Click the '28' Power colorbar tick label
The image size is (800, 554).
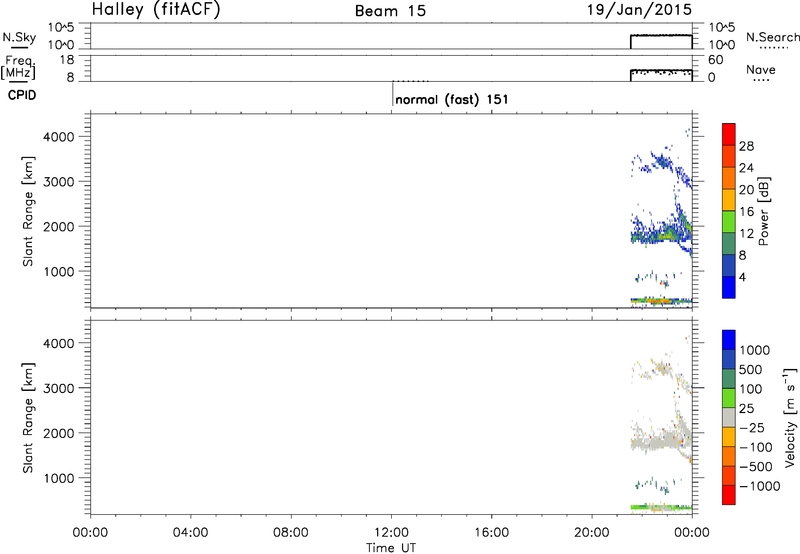click(746, 146)
